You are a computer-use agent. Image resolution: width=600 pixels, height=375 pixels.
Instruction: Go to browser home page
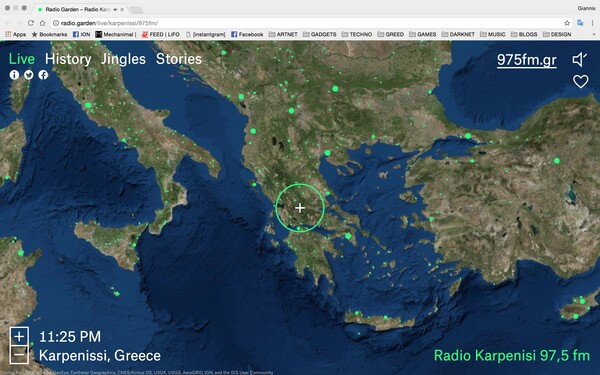[42, 23]
